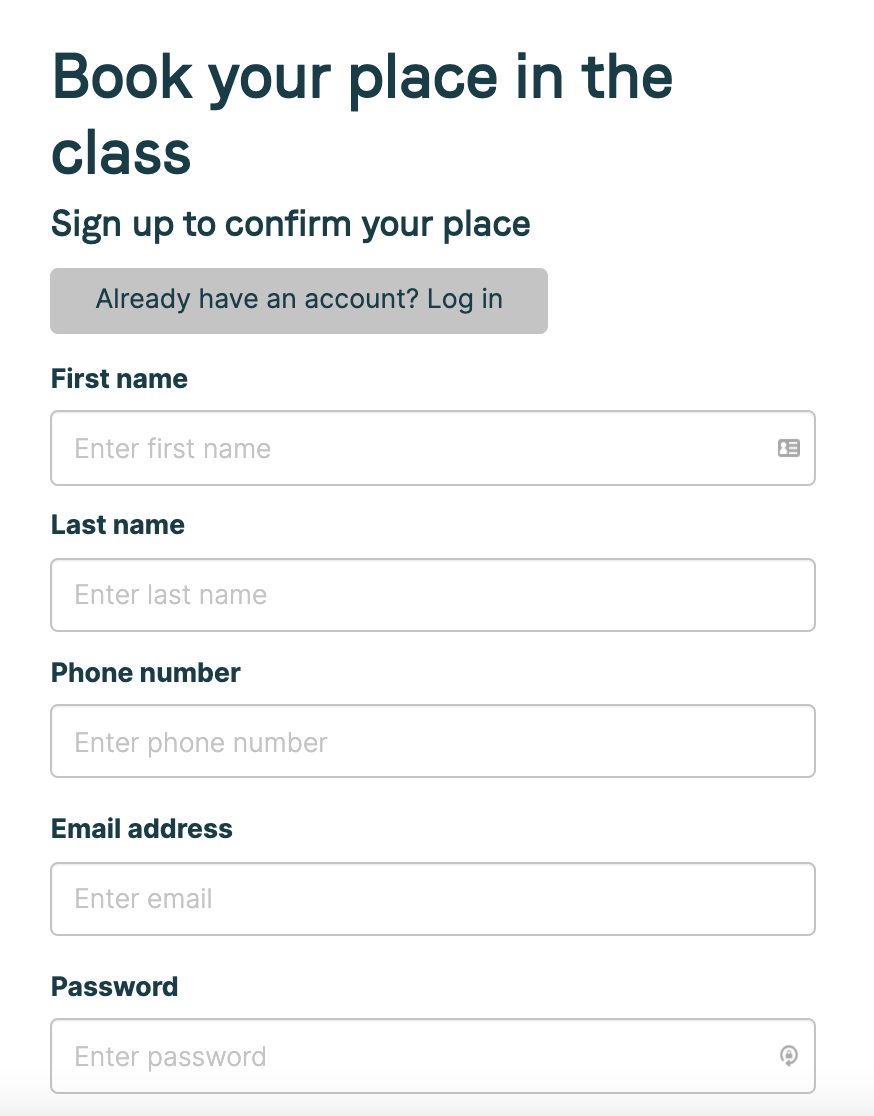Image resolution: width=874 pixels, height=1116 pixels.
Task: Click the 'Enter password' placeholder text
Action: (170, 1057)
